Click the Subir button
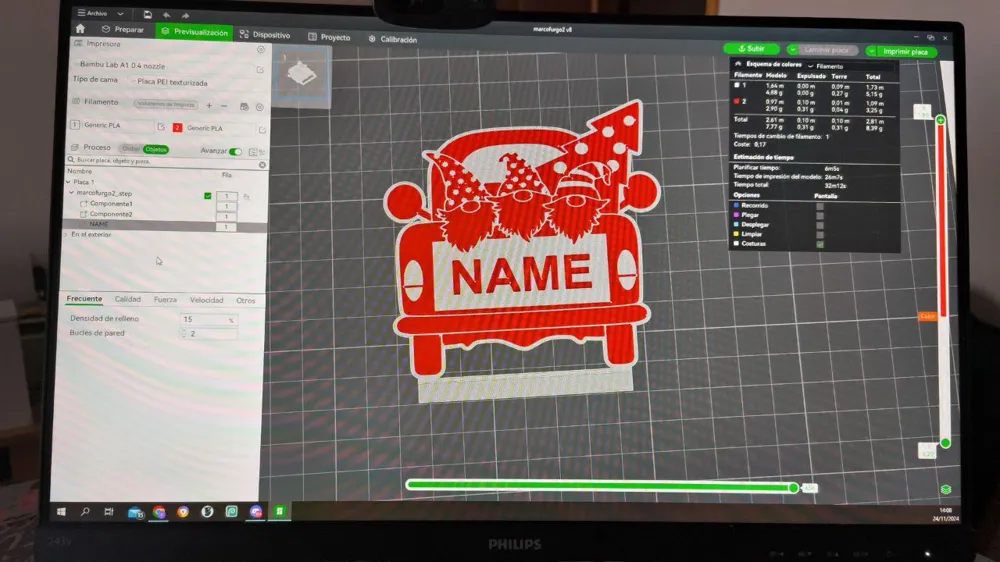 pyautogui.click(x=751, y=48)
